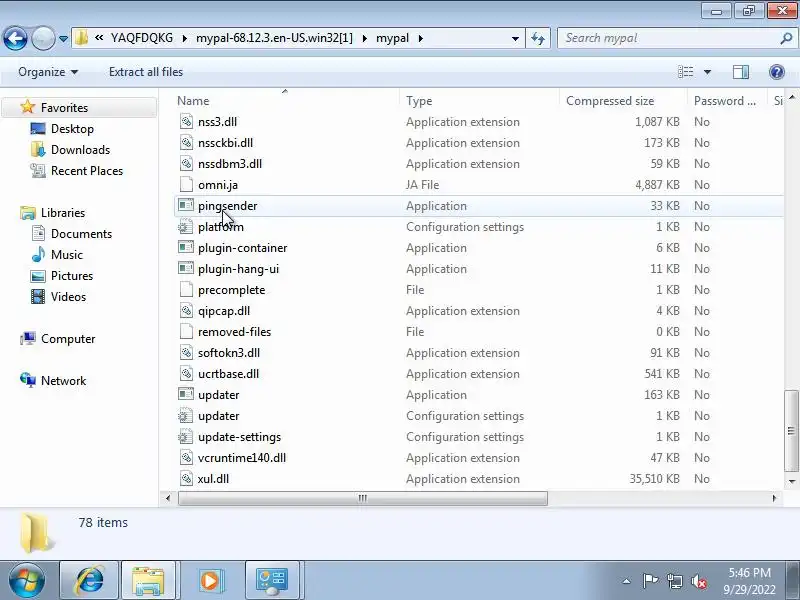Select the platform configuration settings icon
The width and height of the screenshot is (800, 600).
point(186,227)
